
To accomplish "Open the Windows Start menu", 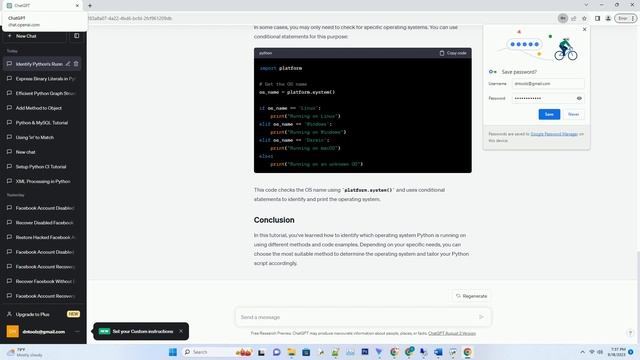I will 173,352.
